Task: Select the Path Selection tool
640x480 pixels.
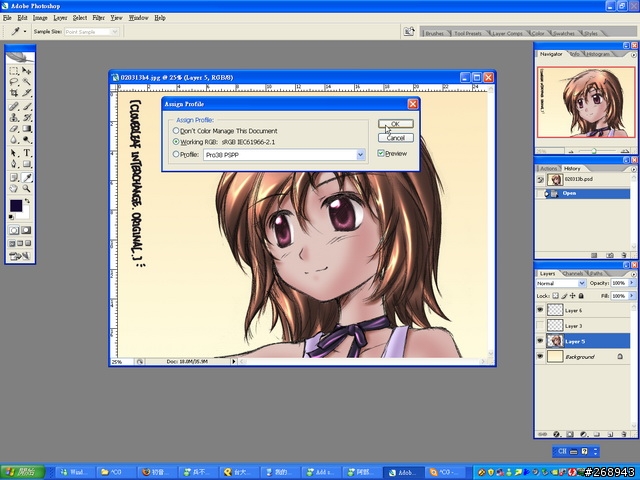Action: pyautogui.click(x=14, y=153)
